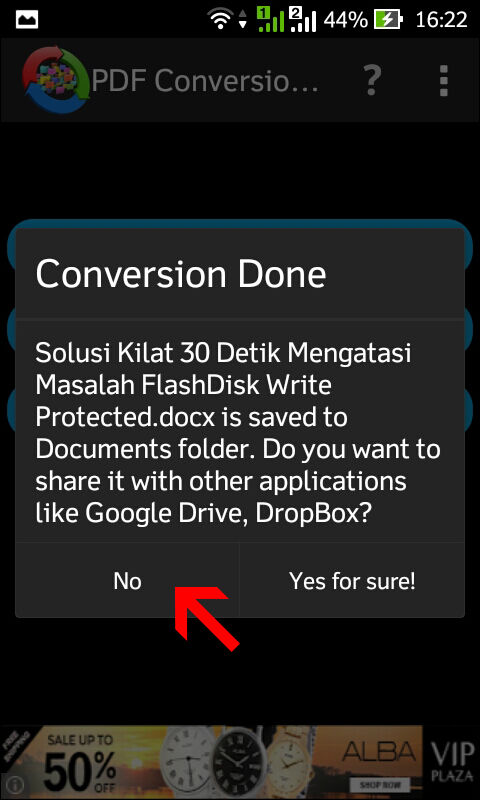Tap the PDF Conversion app logo
This screenshot has width=480, height=800.
56,80
